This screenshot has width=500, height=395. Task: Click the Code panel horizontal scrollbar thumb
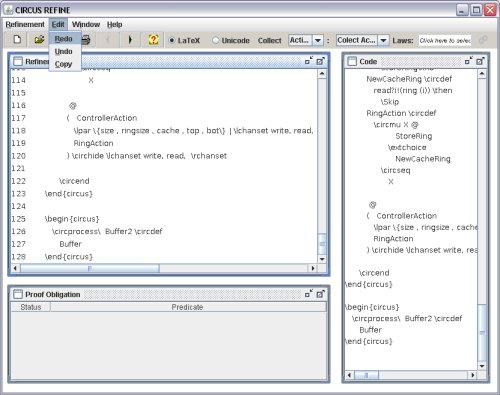(366, 375)
